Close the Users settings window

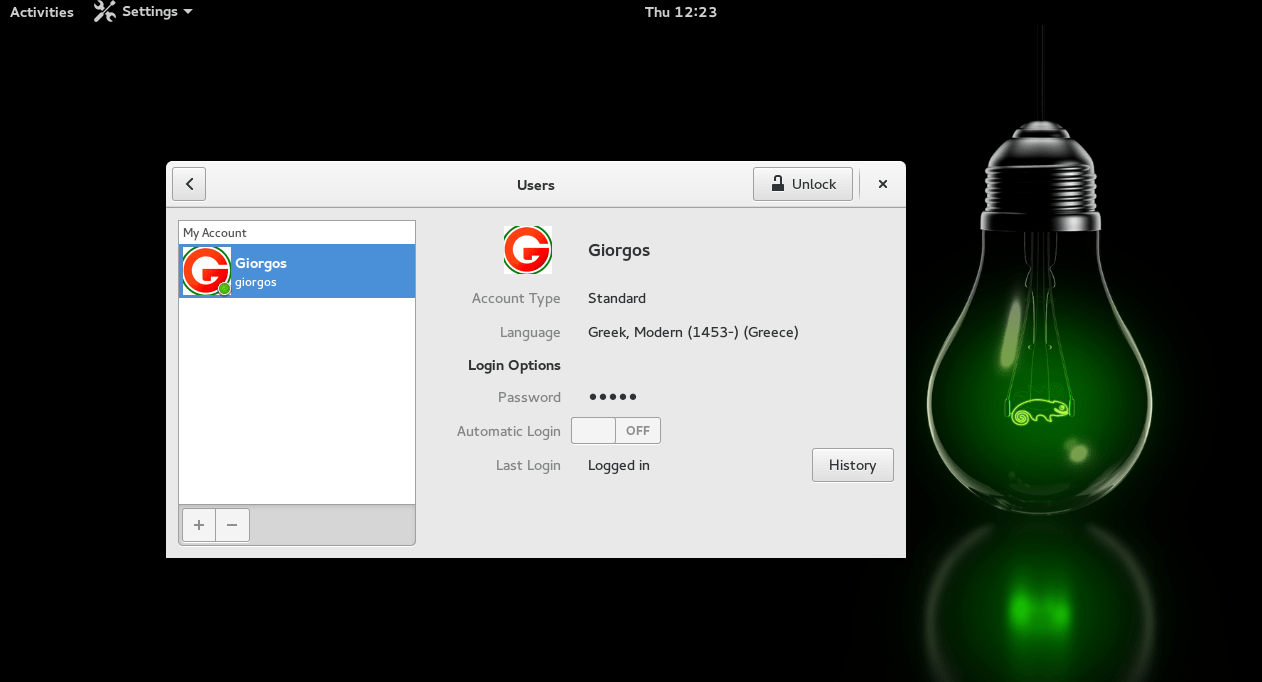click(x=882, y=184)
